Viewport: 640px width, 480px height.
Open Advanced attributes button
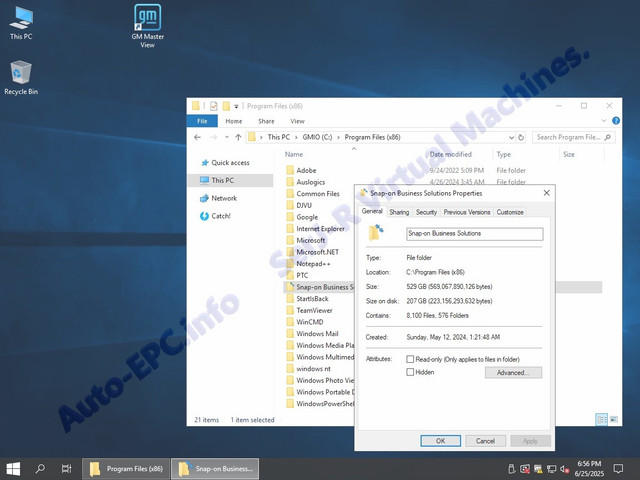point(513,373)
